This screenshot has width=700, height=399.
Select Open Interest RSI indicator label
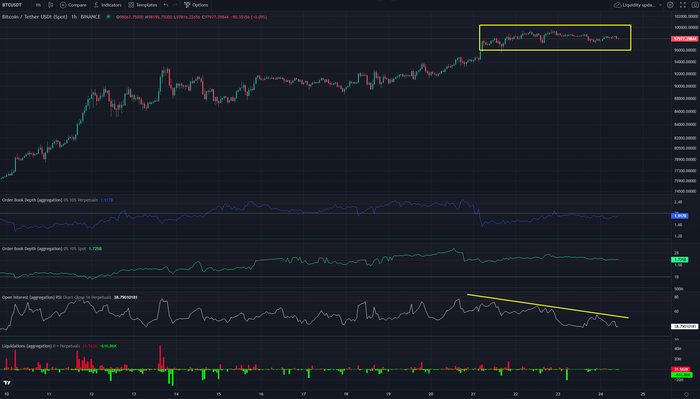pyautogui.click(x=56, y=297)
